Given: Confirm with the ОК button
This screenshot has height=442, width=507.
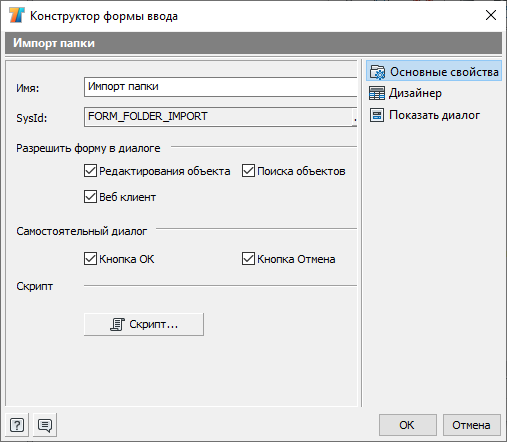Looking at the screenshot, I should click(x=408, y=425).
